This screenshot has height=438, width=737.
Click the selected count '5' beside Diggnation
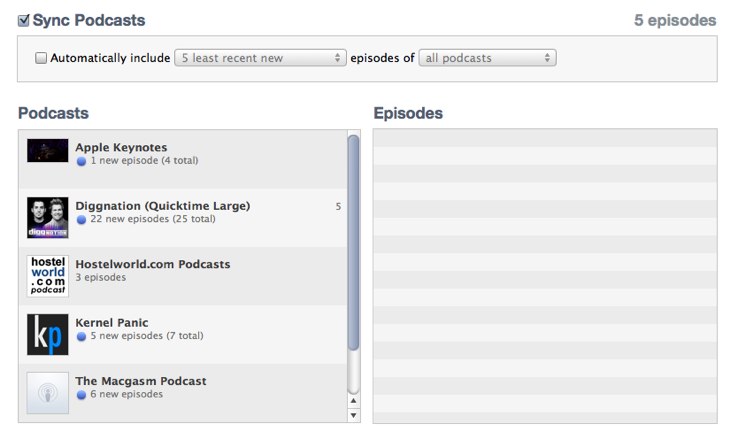pyautogui.click(x=338, y=206)
